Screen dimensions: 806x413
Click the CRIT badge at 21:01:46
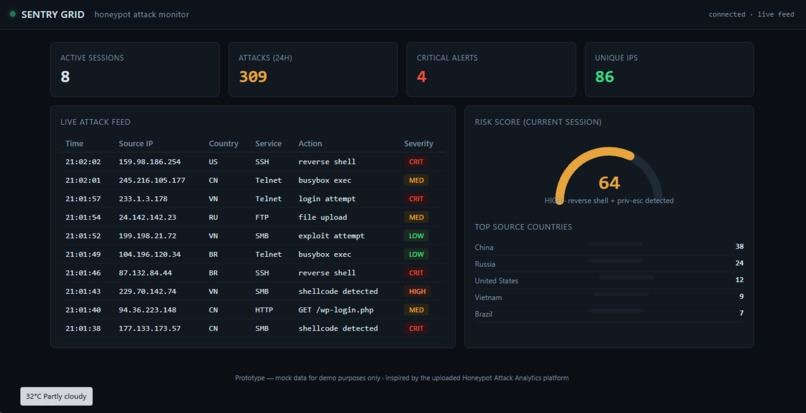click(416, 273)
